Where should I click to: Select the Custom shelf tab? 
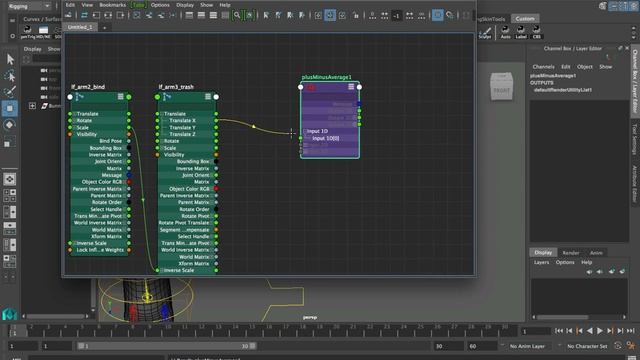[x=525, y=19]
